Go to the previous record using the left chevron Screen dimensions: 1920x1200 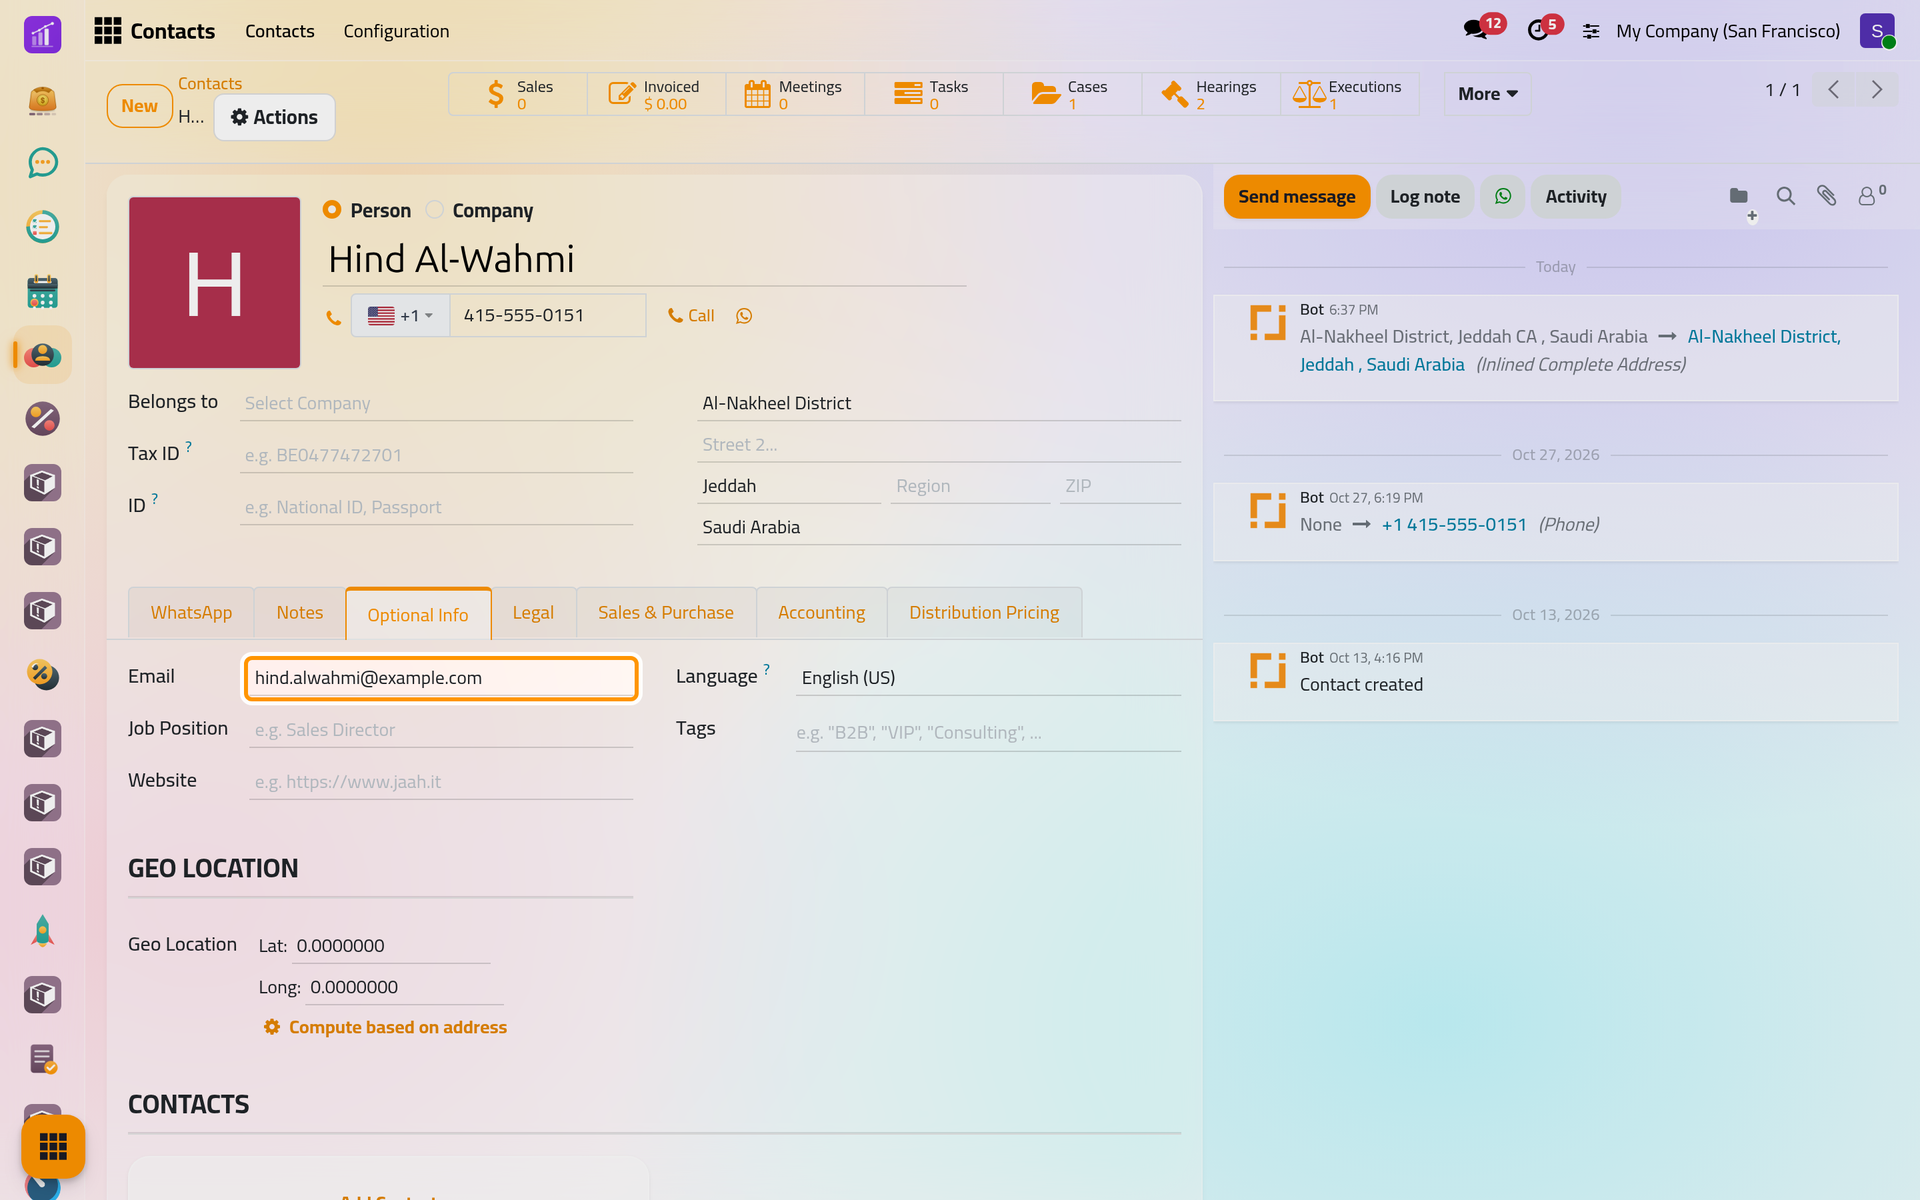click(1834, 90)
